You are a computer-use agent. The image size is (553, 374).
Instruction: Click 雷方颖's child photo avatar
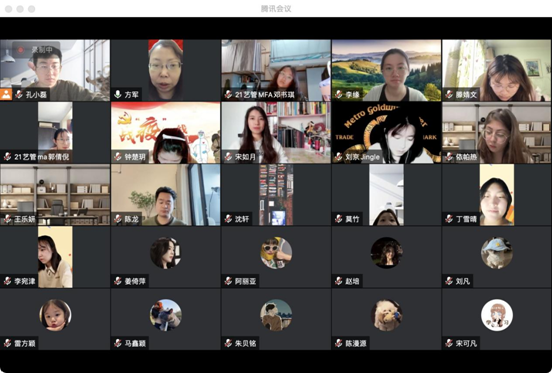tap(55, 315)
